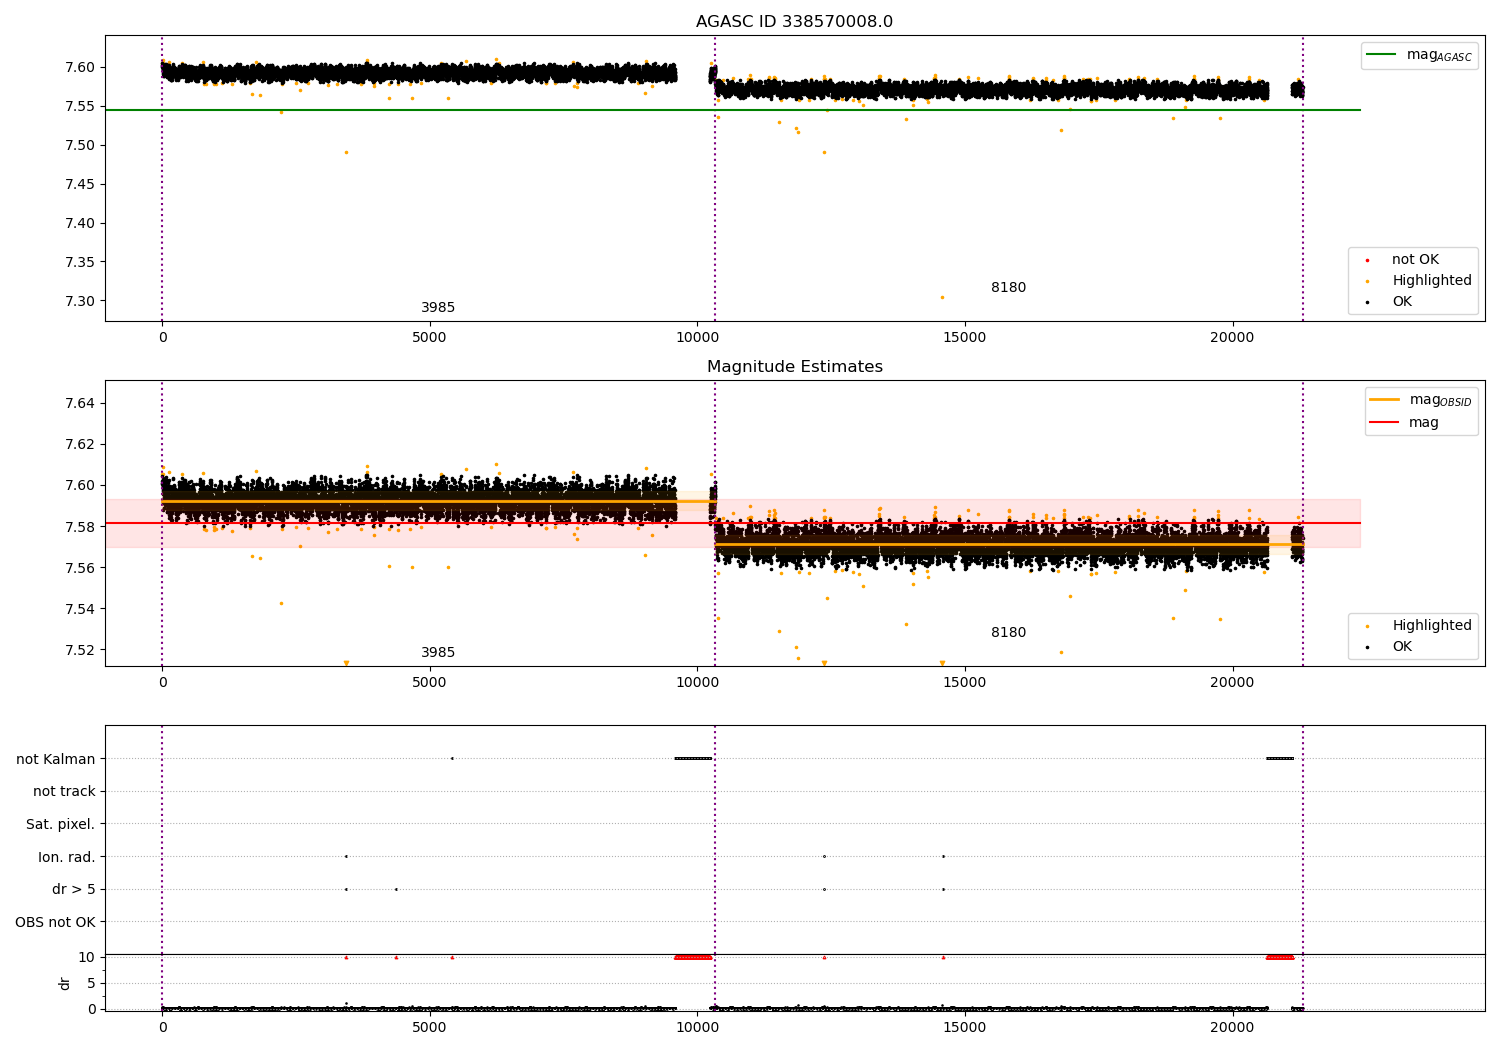Screen dimensions: 1500x1050
Task: Click the '8180' annotation in Magnitude Estimates plot
Action: (x=1008, y=633)
